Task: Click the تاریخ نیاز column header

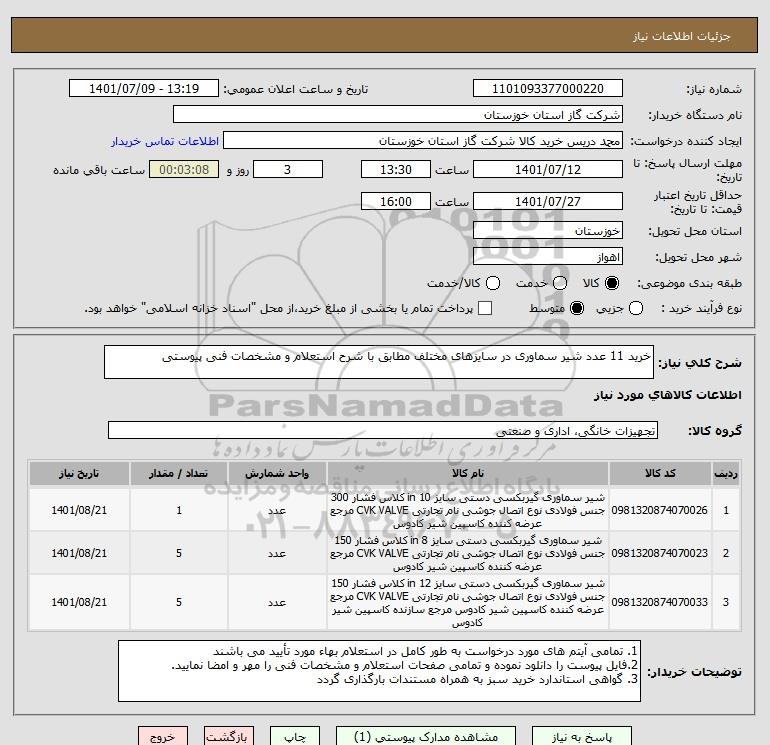Action: [79, 473]
